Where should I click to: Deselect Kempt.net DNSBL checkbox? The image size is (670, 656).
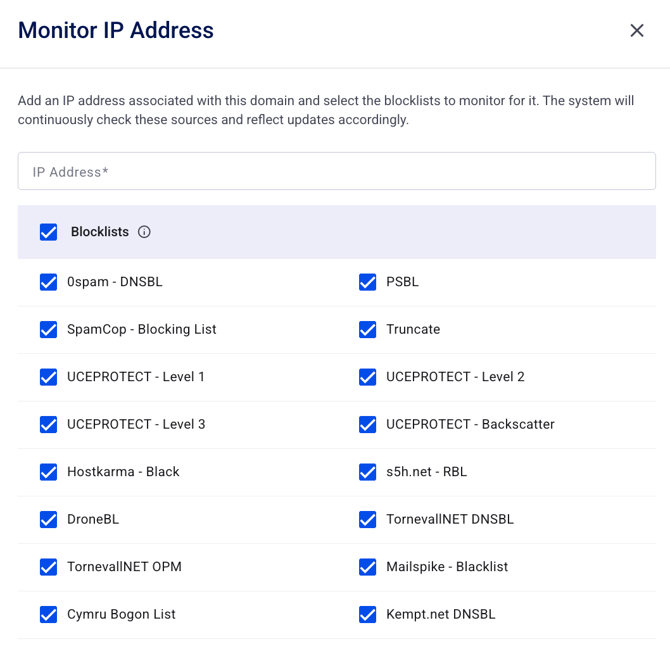pos(368,614)
